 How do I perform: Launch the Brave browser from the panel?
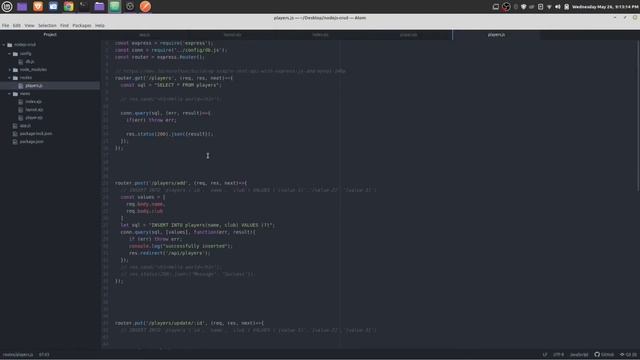pyautogui.click(x=38, y=7)
